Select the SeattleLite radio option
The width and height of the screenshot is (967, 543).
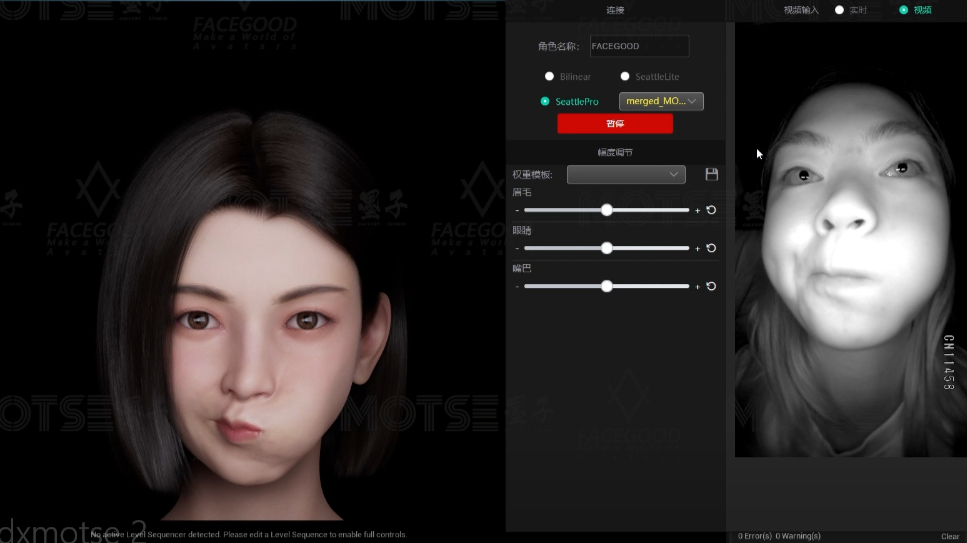625,77
